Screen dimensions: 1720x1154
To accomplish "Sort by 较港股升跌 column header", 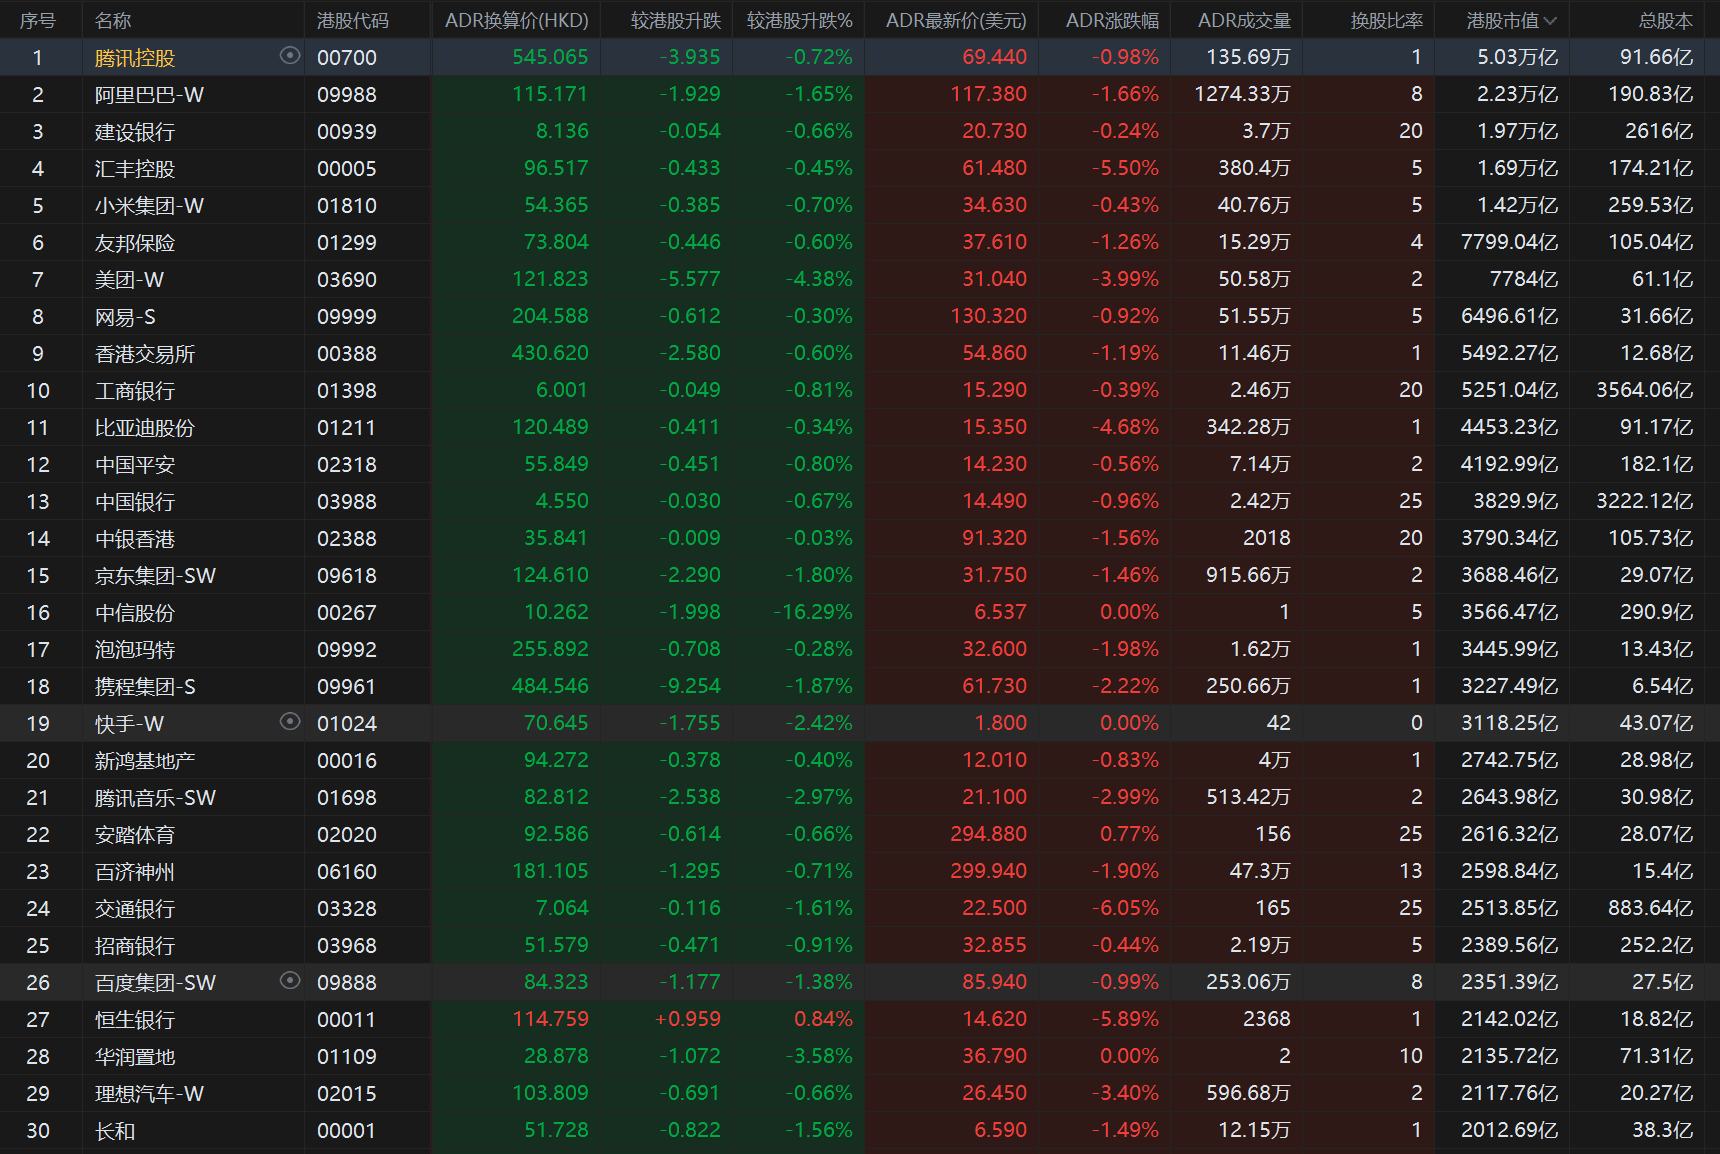I will click(x=675, y=20).
